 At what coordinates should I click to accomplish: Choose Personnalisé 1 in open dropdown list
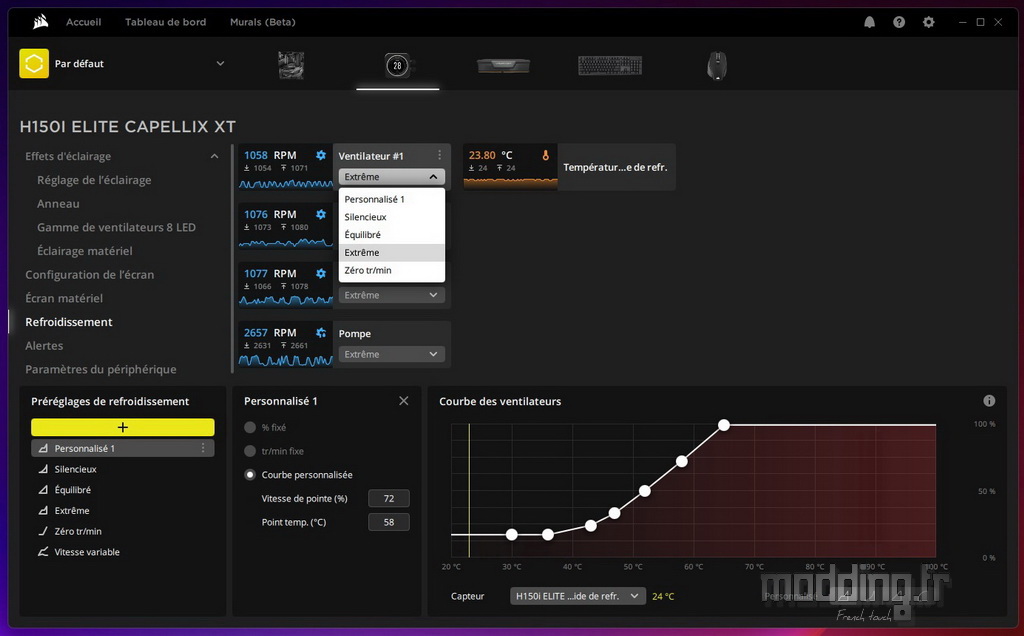(392, 199)
